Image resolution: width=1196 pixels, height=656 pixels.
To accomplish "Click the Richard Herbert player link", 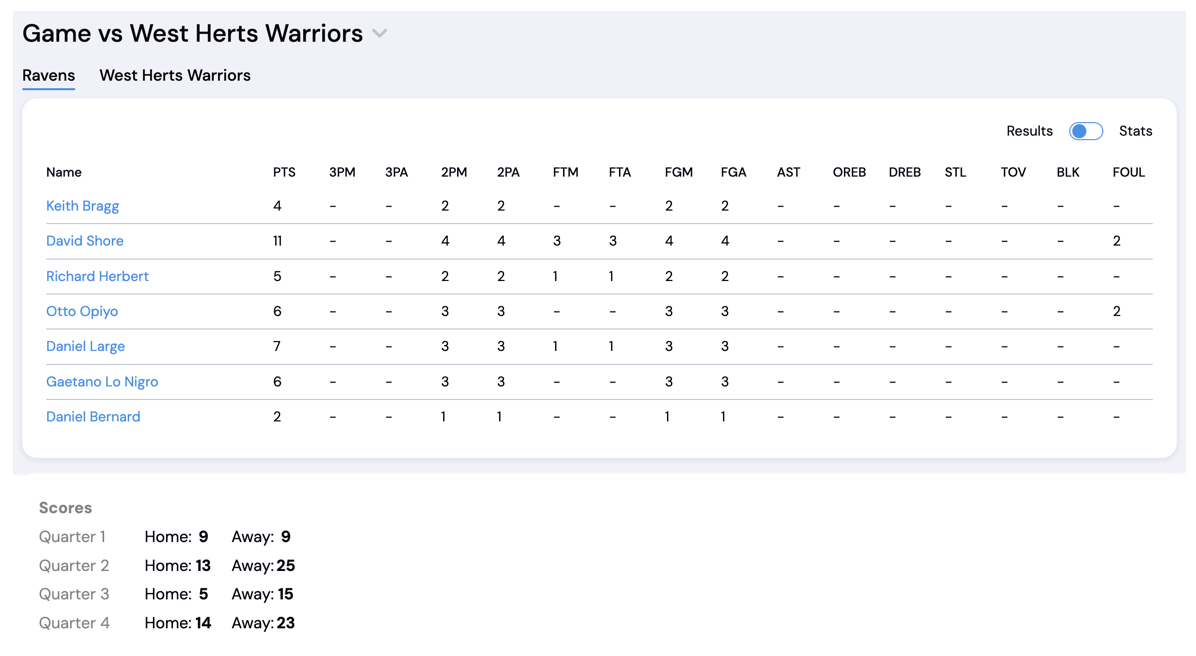I will coord(97,276).
